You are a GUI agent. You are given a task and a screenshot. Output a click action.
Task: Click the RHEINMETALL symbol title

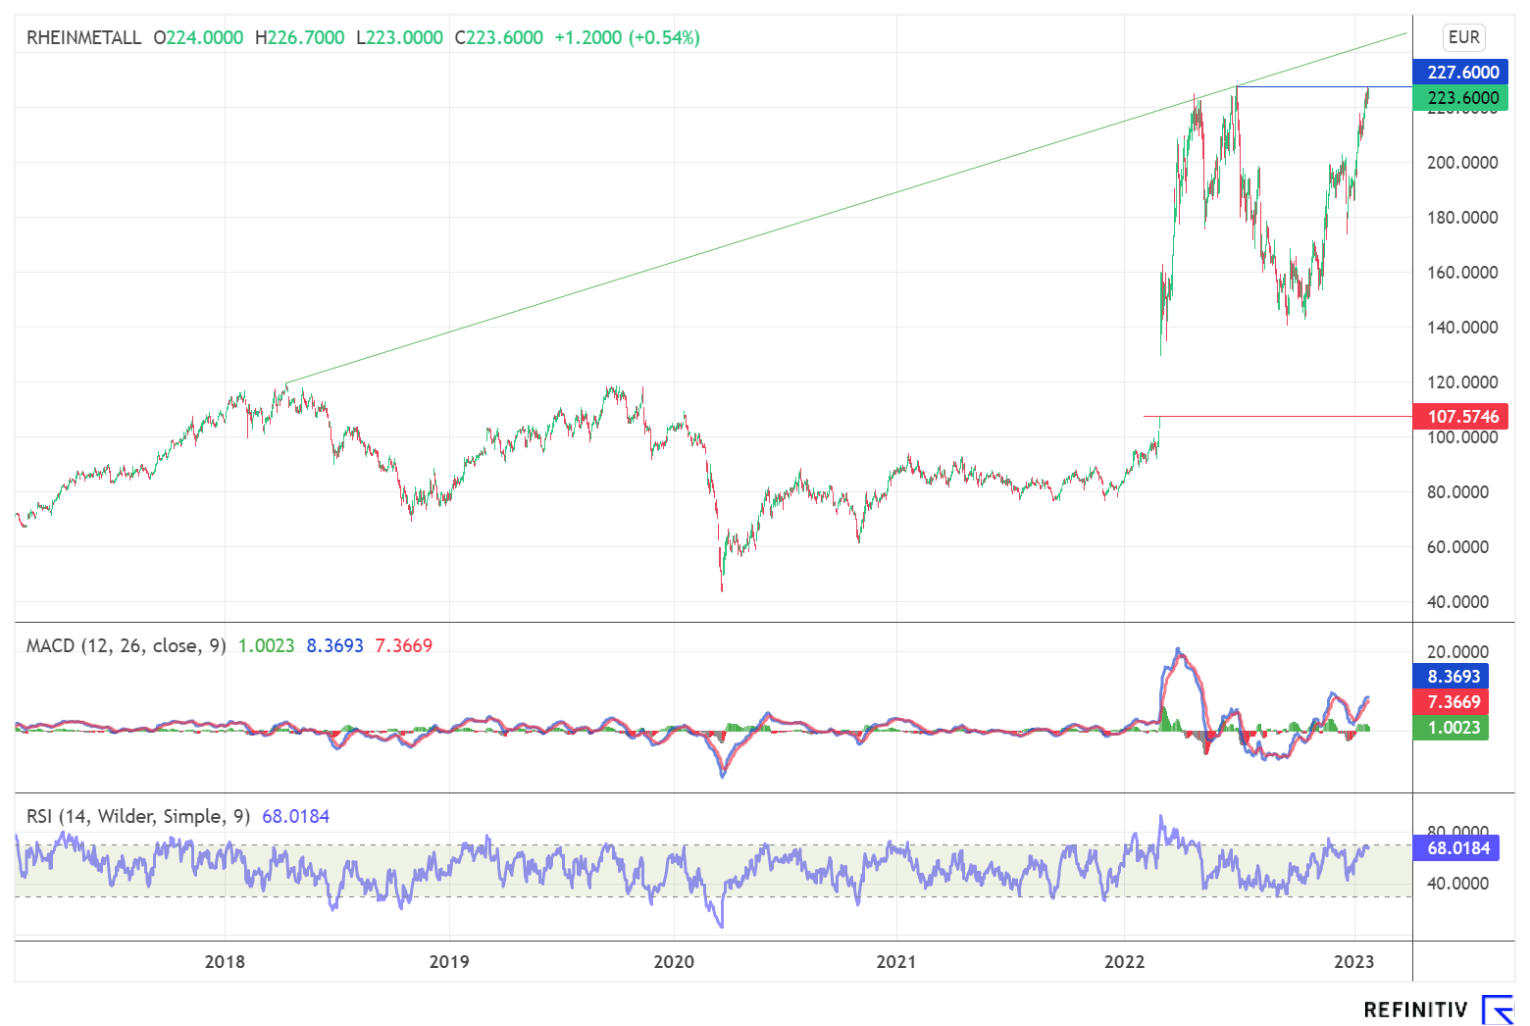[84, 38]
